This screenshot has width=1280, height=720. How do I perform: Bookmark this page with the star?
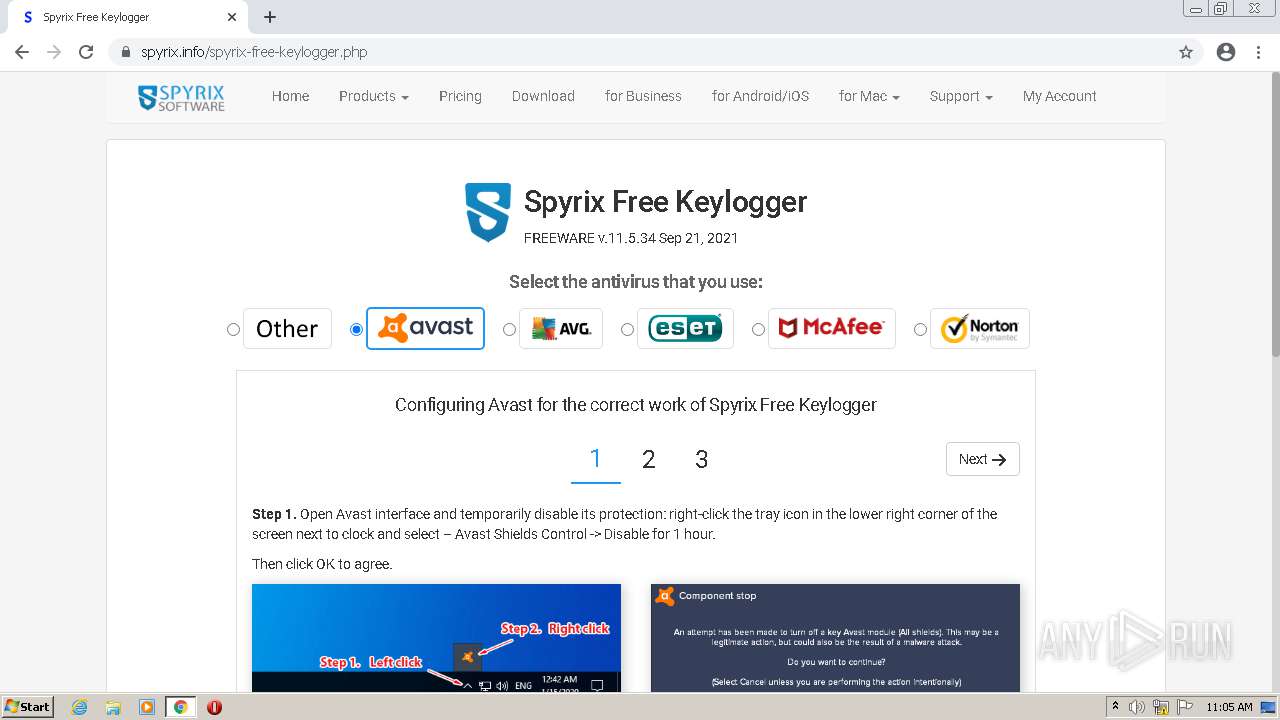[x=1186, y=52]
